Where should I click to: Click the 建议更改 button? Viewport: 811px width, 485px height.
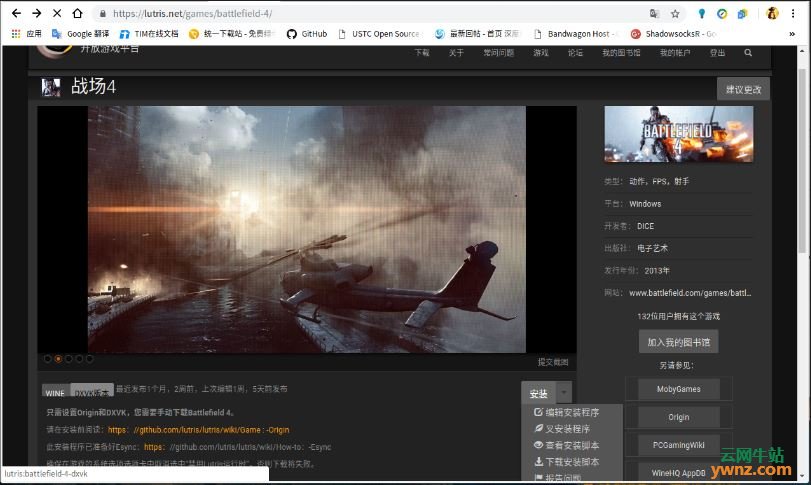click(743, 89)
